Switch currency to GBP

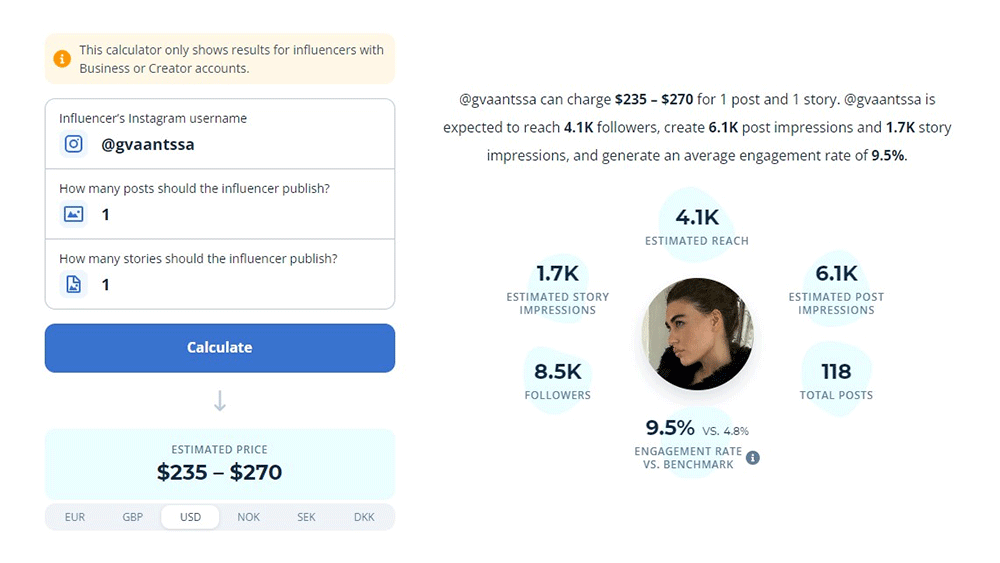click(x=133, y=517)
